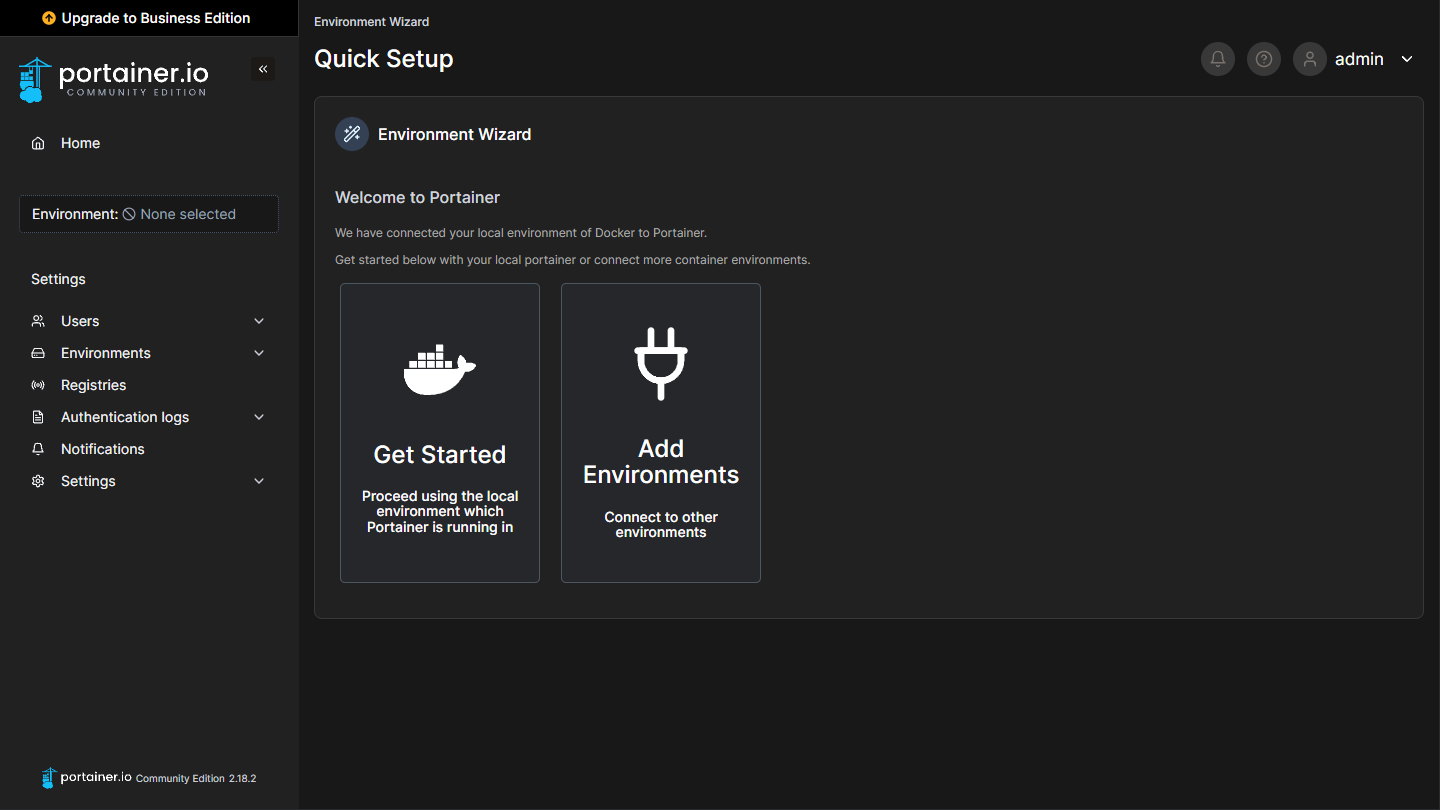Open Authentication logs menu item
The width and height of the screenshot is (1440, 810).
(149, 417)
